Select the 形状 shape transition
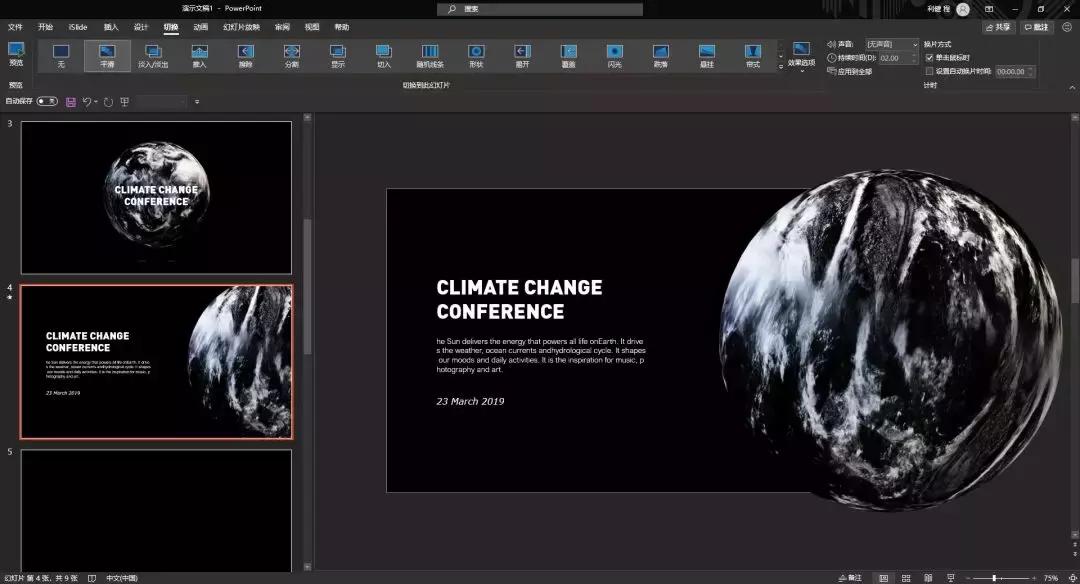This screenshot has height=584, width=1080. click(x=476, y=55)
